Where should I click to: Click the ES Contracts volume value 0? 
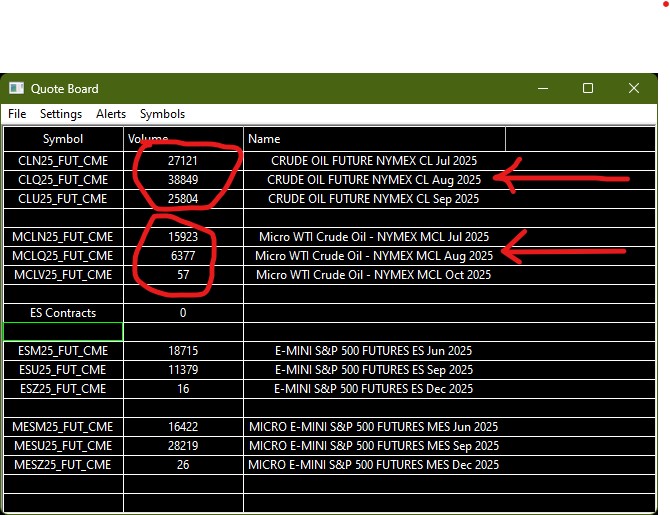183,313
